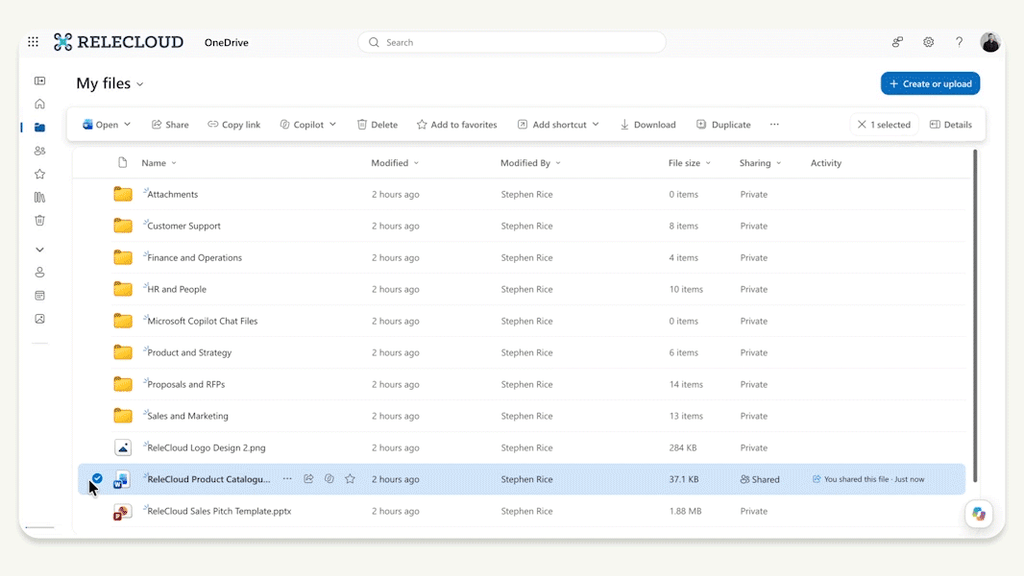Click the floating Copilot button
The image size is (1024, 576).
click(x=978, y=514)
